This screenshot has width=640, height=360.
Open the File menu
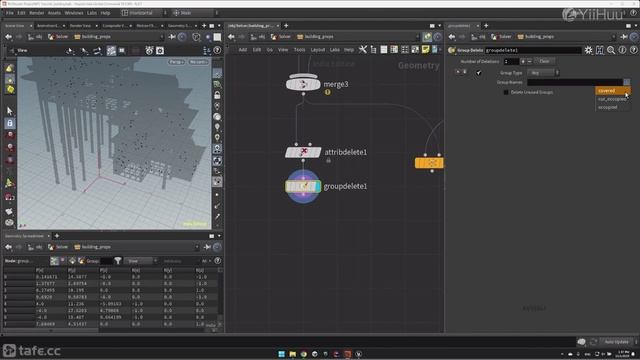(x=9, y=13)
